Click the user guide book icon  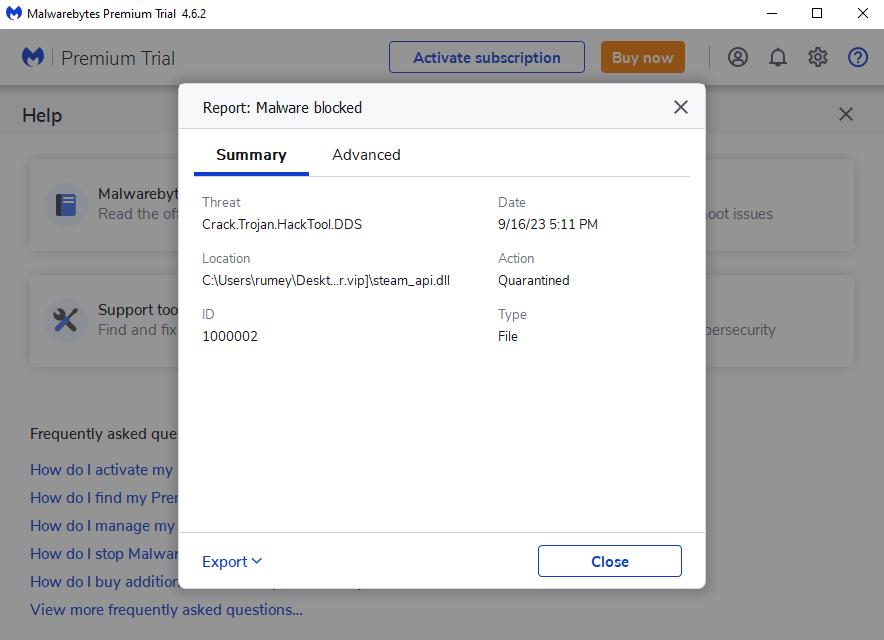click(x=66, y=204)
